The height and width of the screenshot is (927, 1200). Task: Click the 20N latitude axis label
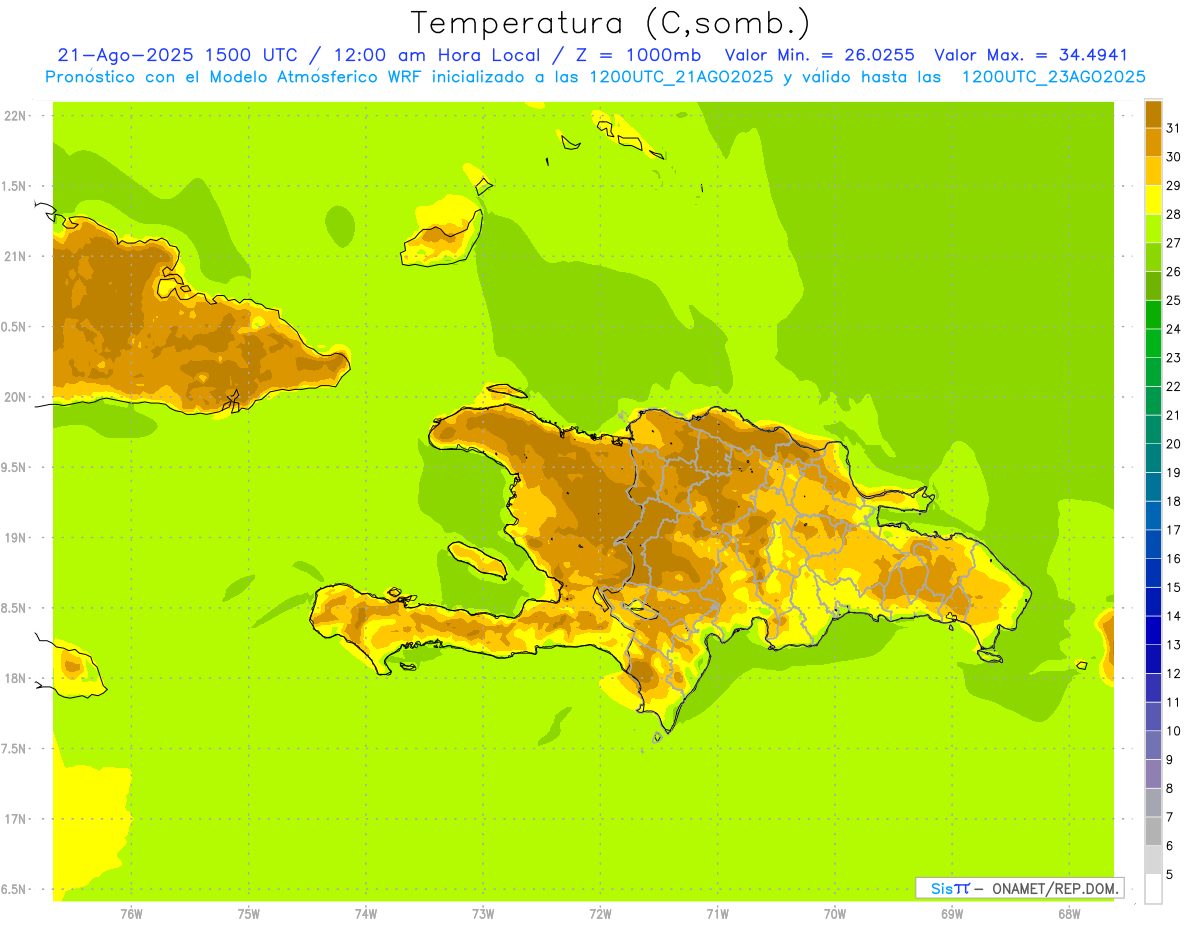(x=15, y=397)
